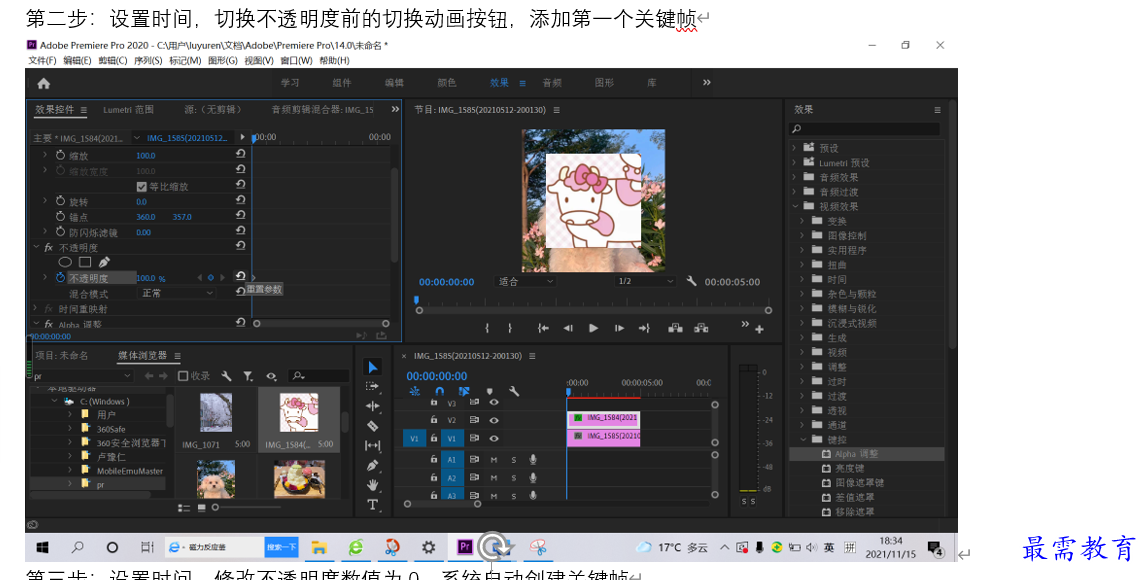This screenshot has width=1144, height=580.
Task: Click the Lift button in Program monitor
Action: 676,328
